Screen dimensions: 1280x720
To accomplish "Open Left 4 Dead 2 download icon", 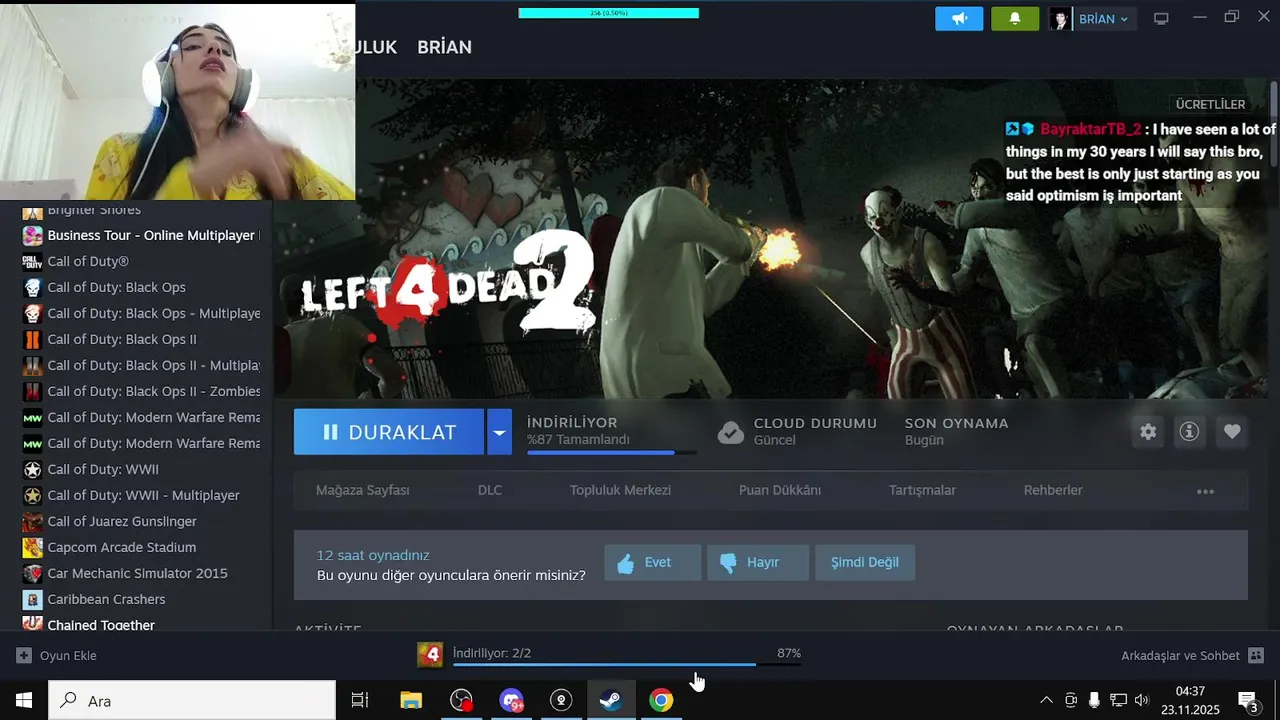I will pyautogui.click(x=430, y=655).
